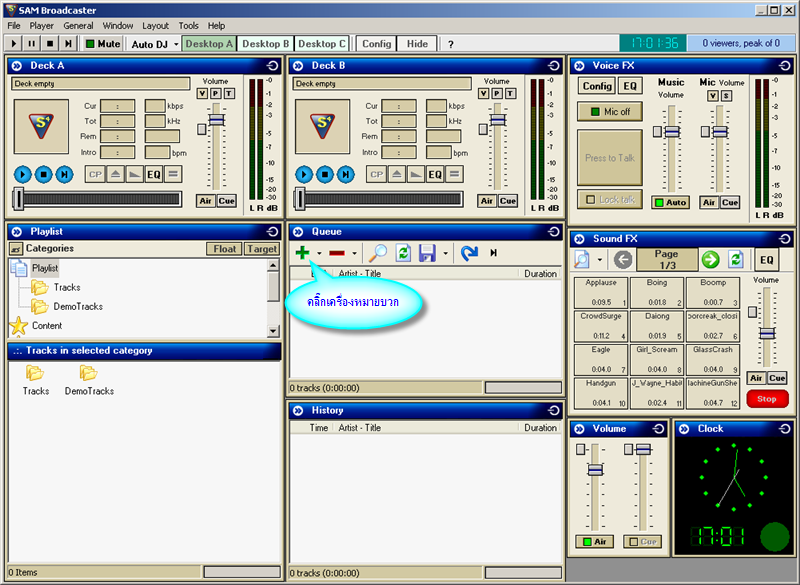The width and height of the screenshot is (800, 585).
Task: Open the Player menu
Action: point(41,26)
